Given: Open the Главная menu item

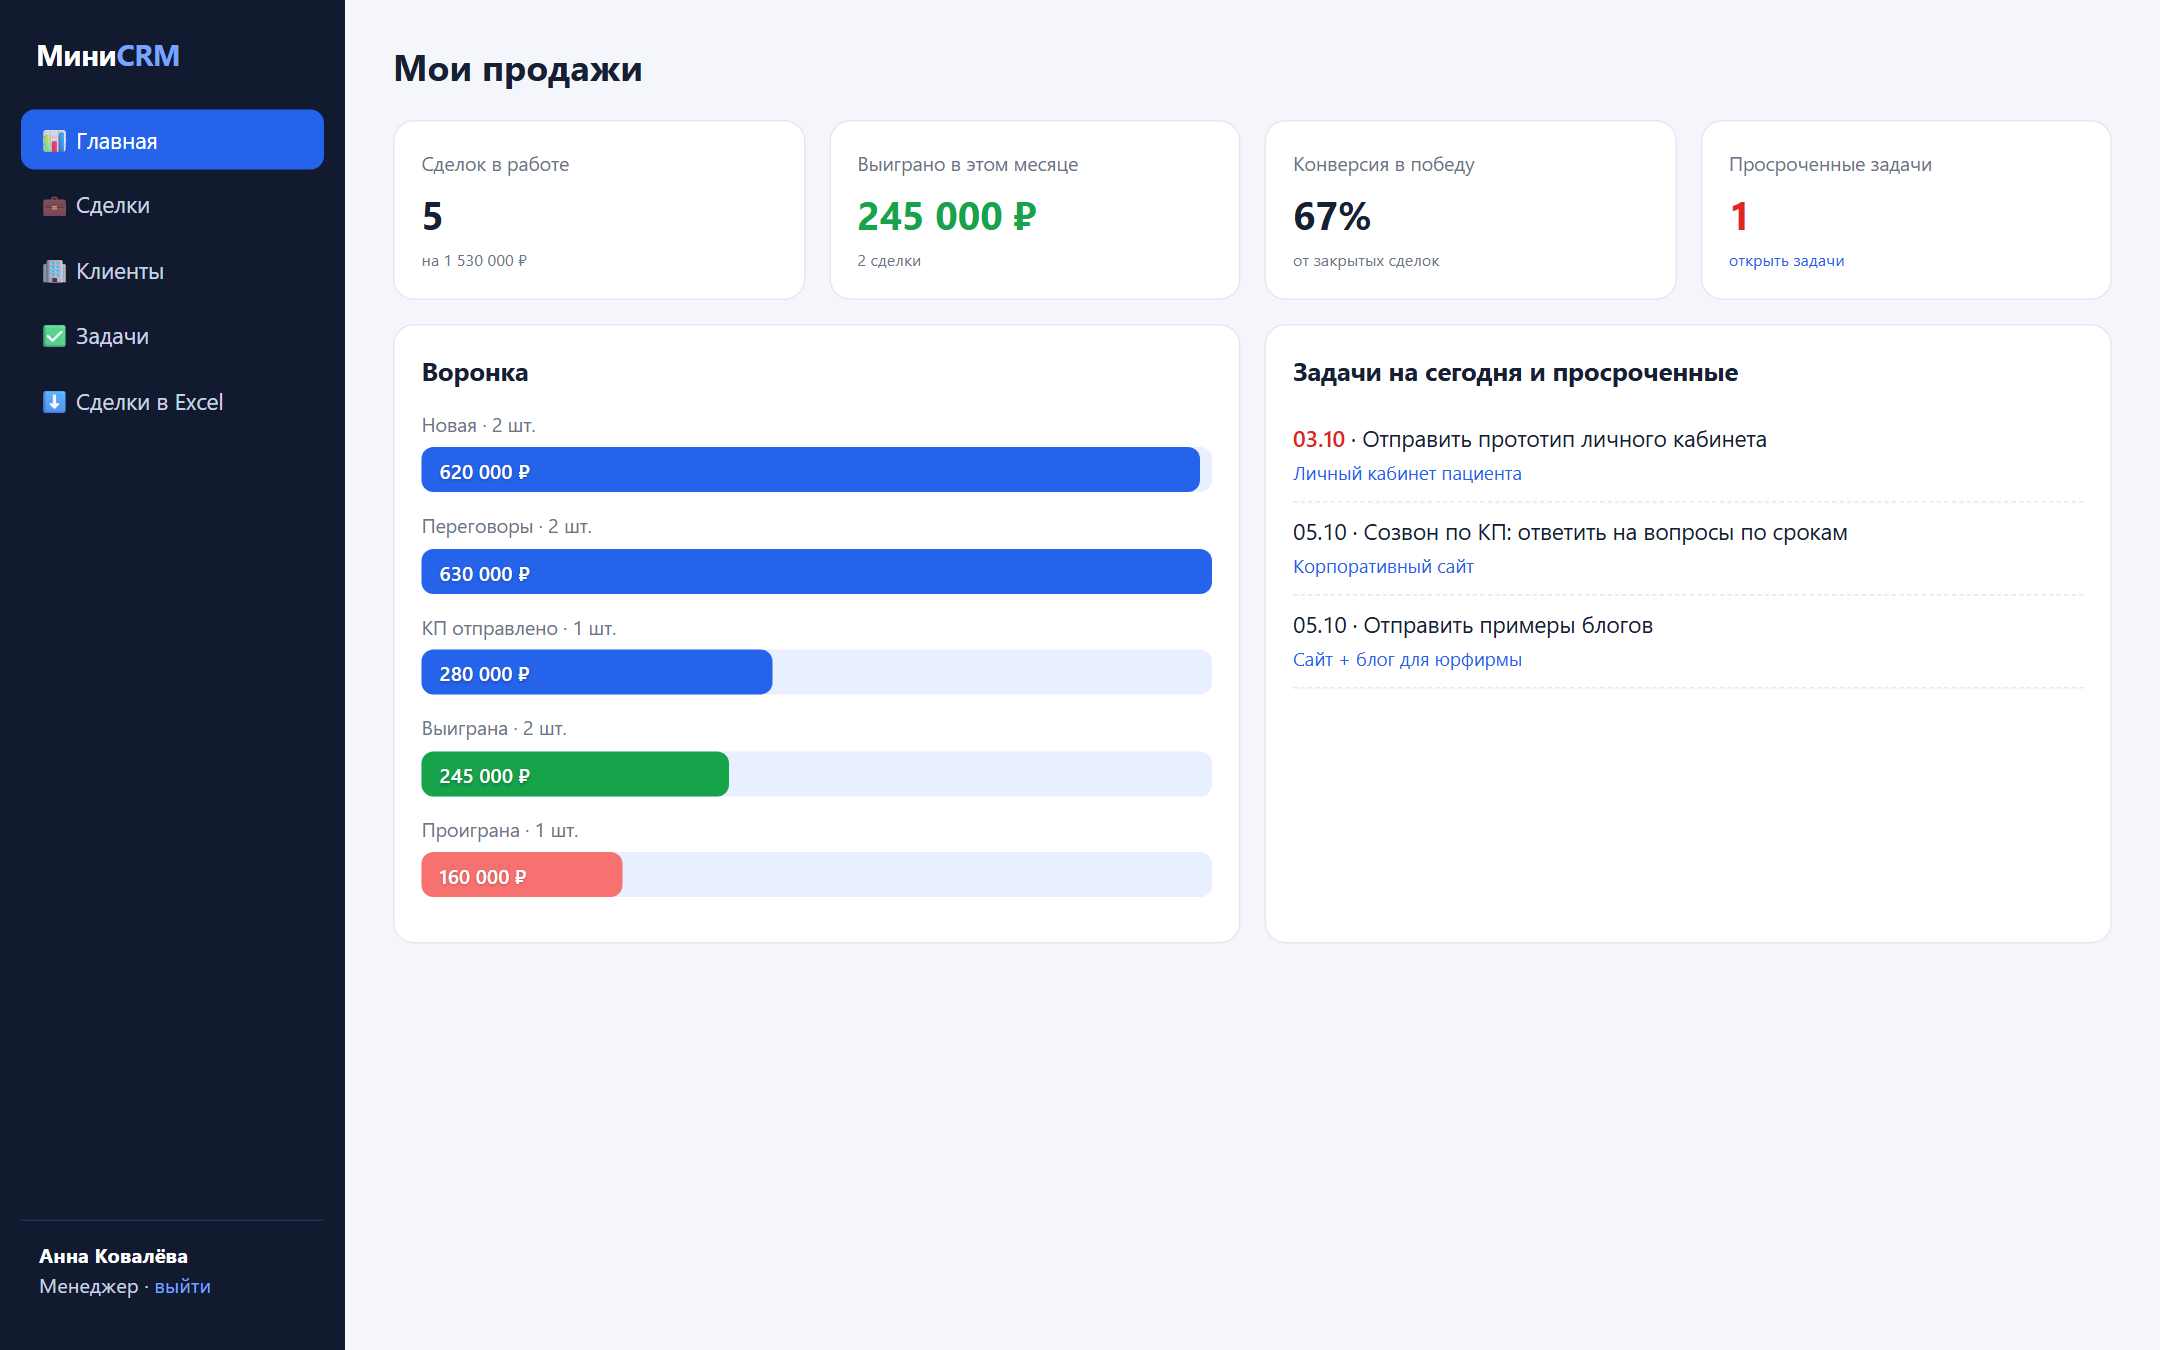Looking at the screenshot, I should pos(172,140).
